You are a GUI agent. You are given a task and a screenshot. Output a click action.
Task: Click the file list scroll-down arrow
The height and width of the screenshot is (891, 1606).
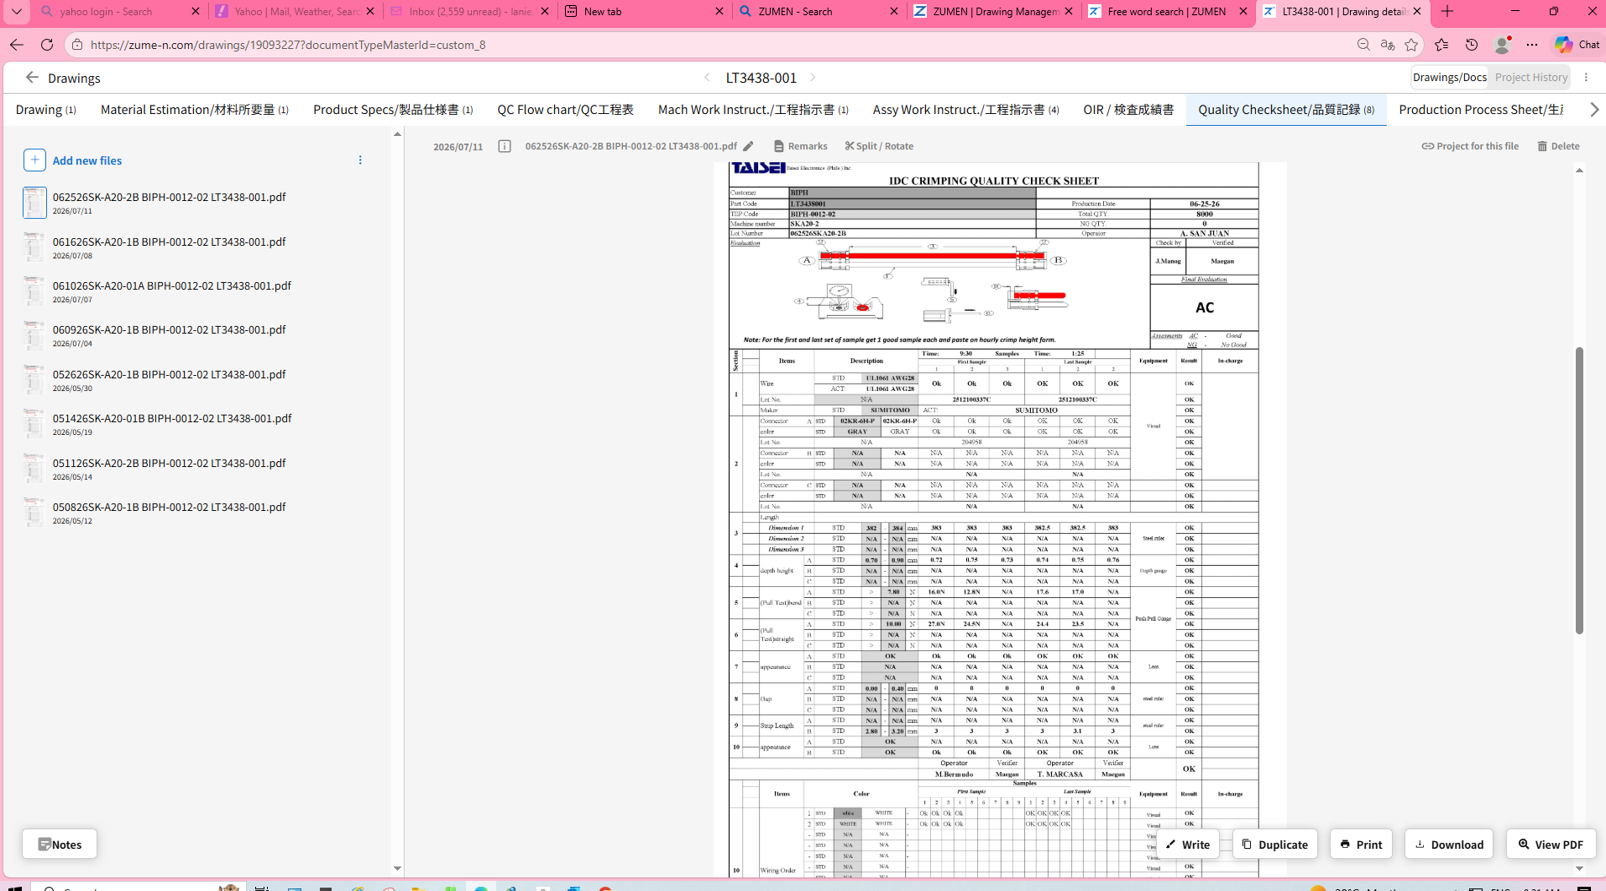coord(397,869)
